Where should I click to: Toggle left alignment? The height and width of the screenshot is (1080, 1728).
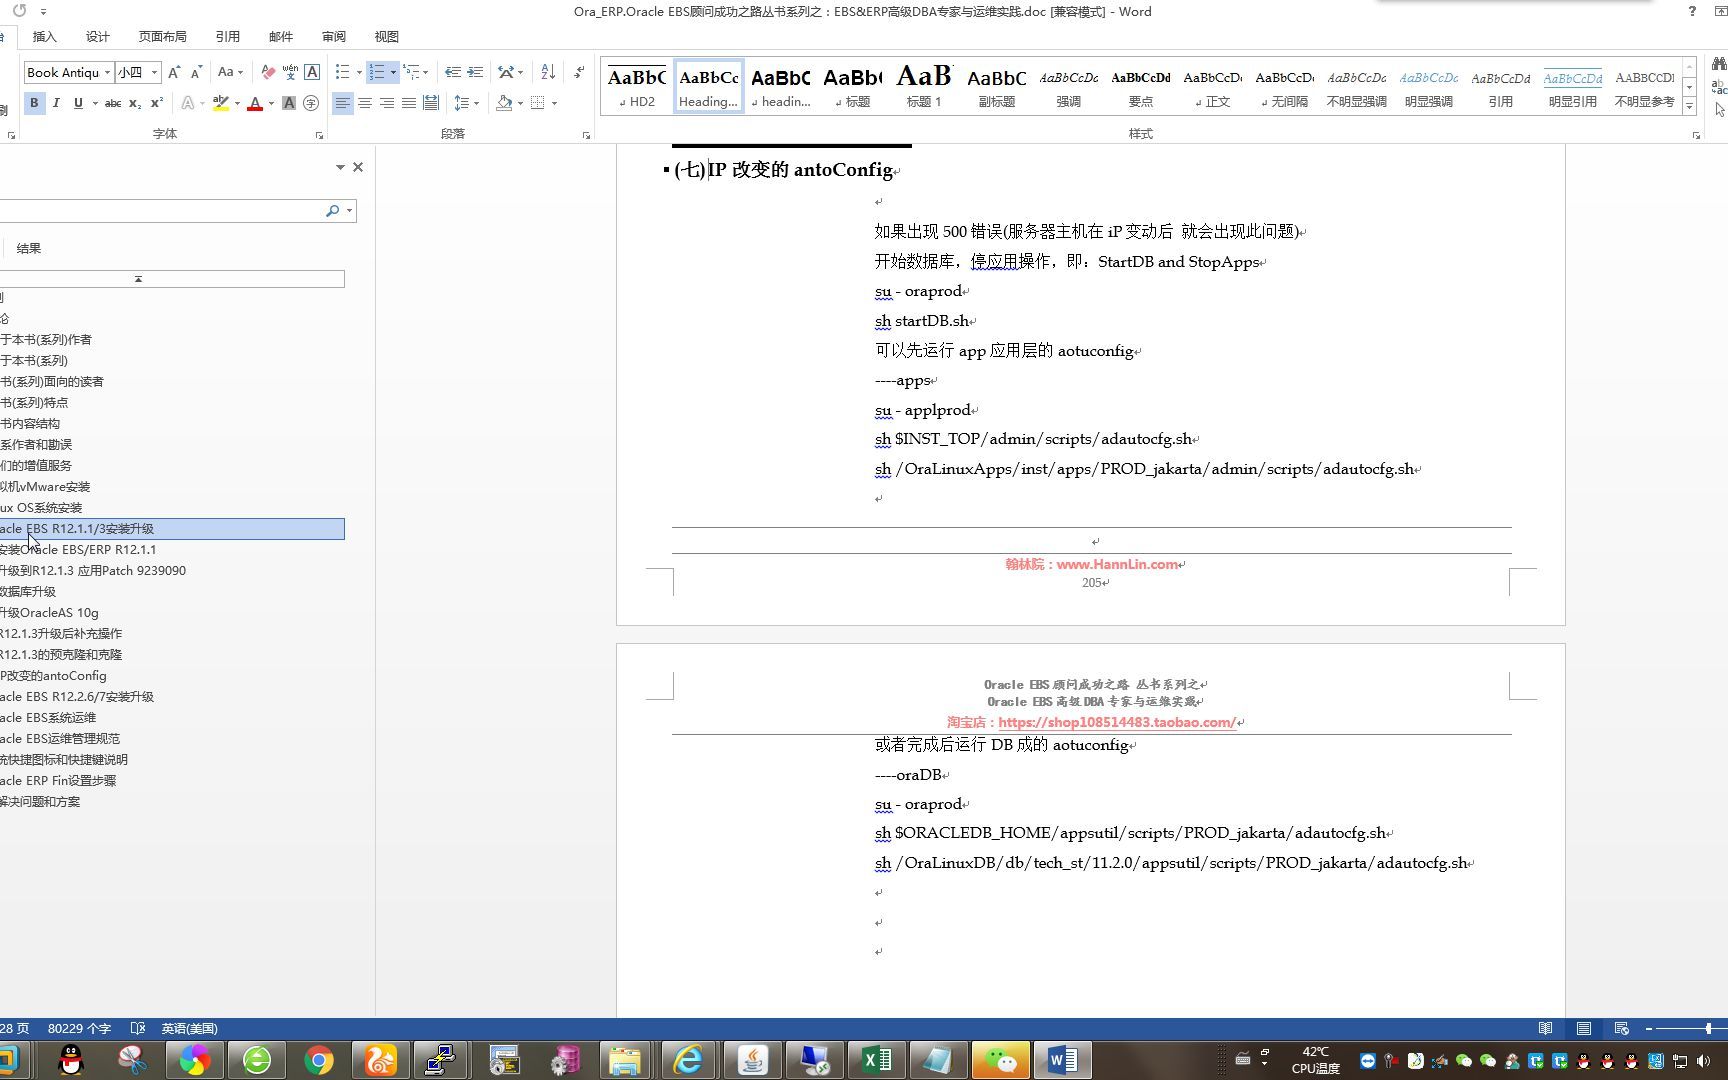coord(343,103)
